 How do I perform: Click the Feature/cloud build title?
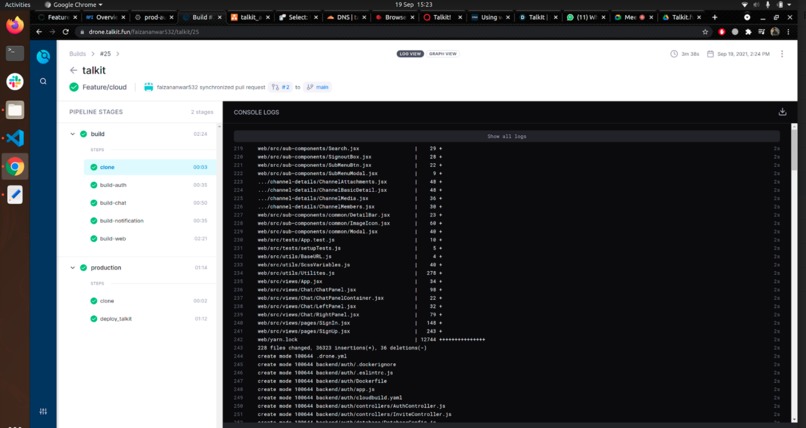click(x=104, y=87)
